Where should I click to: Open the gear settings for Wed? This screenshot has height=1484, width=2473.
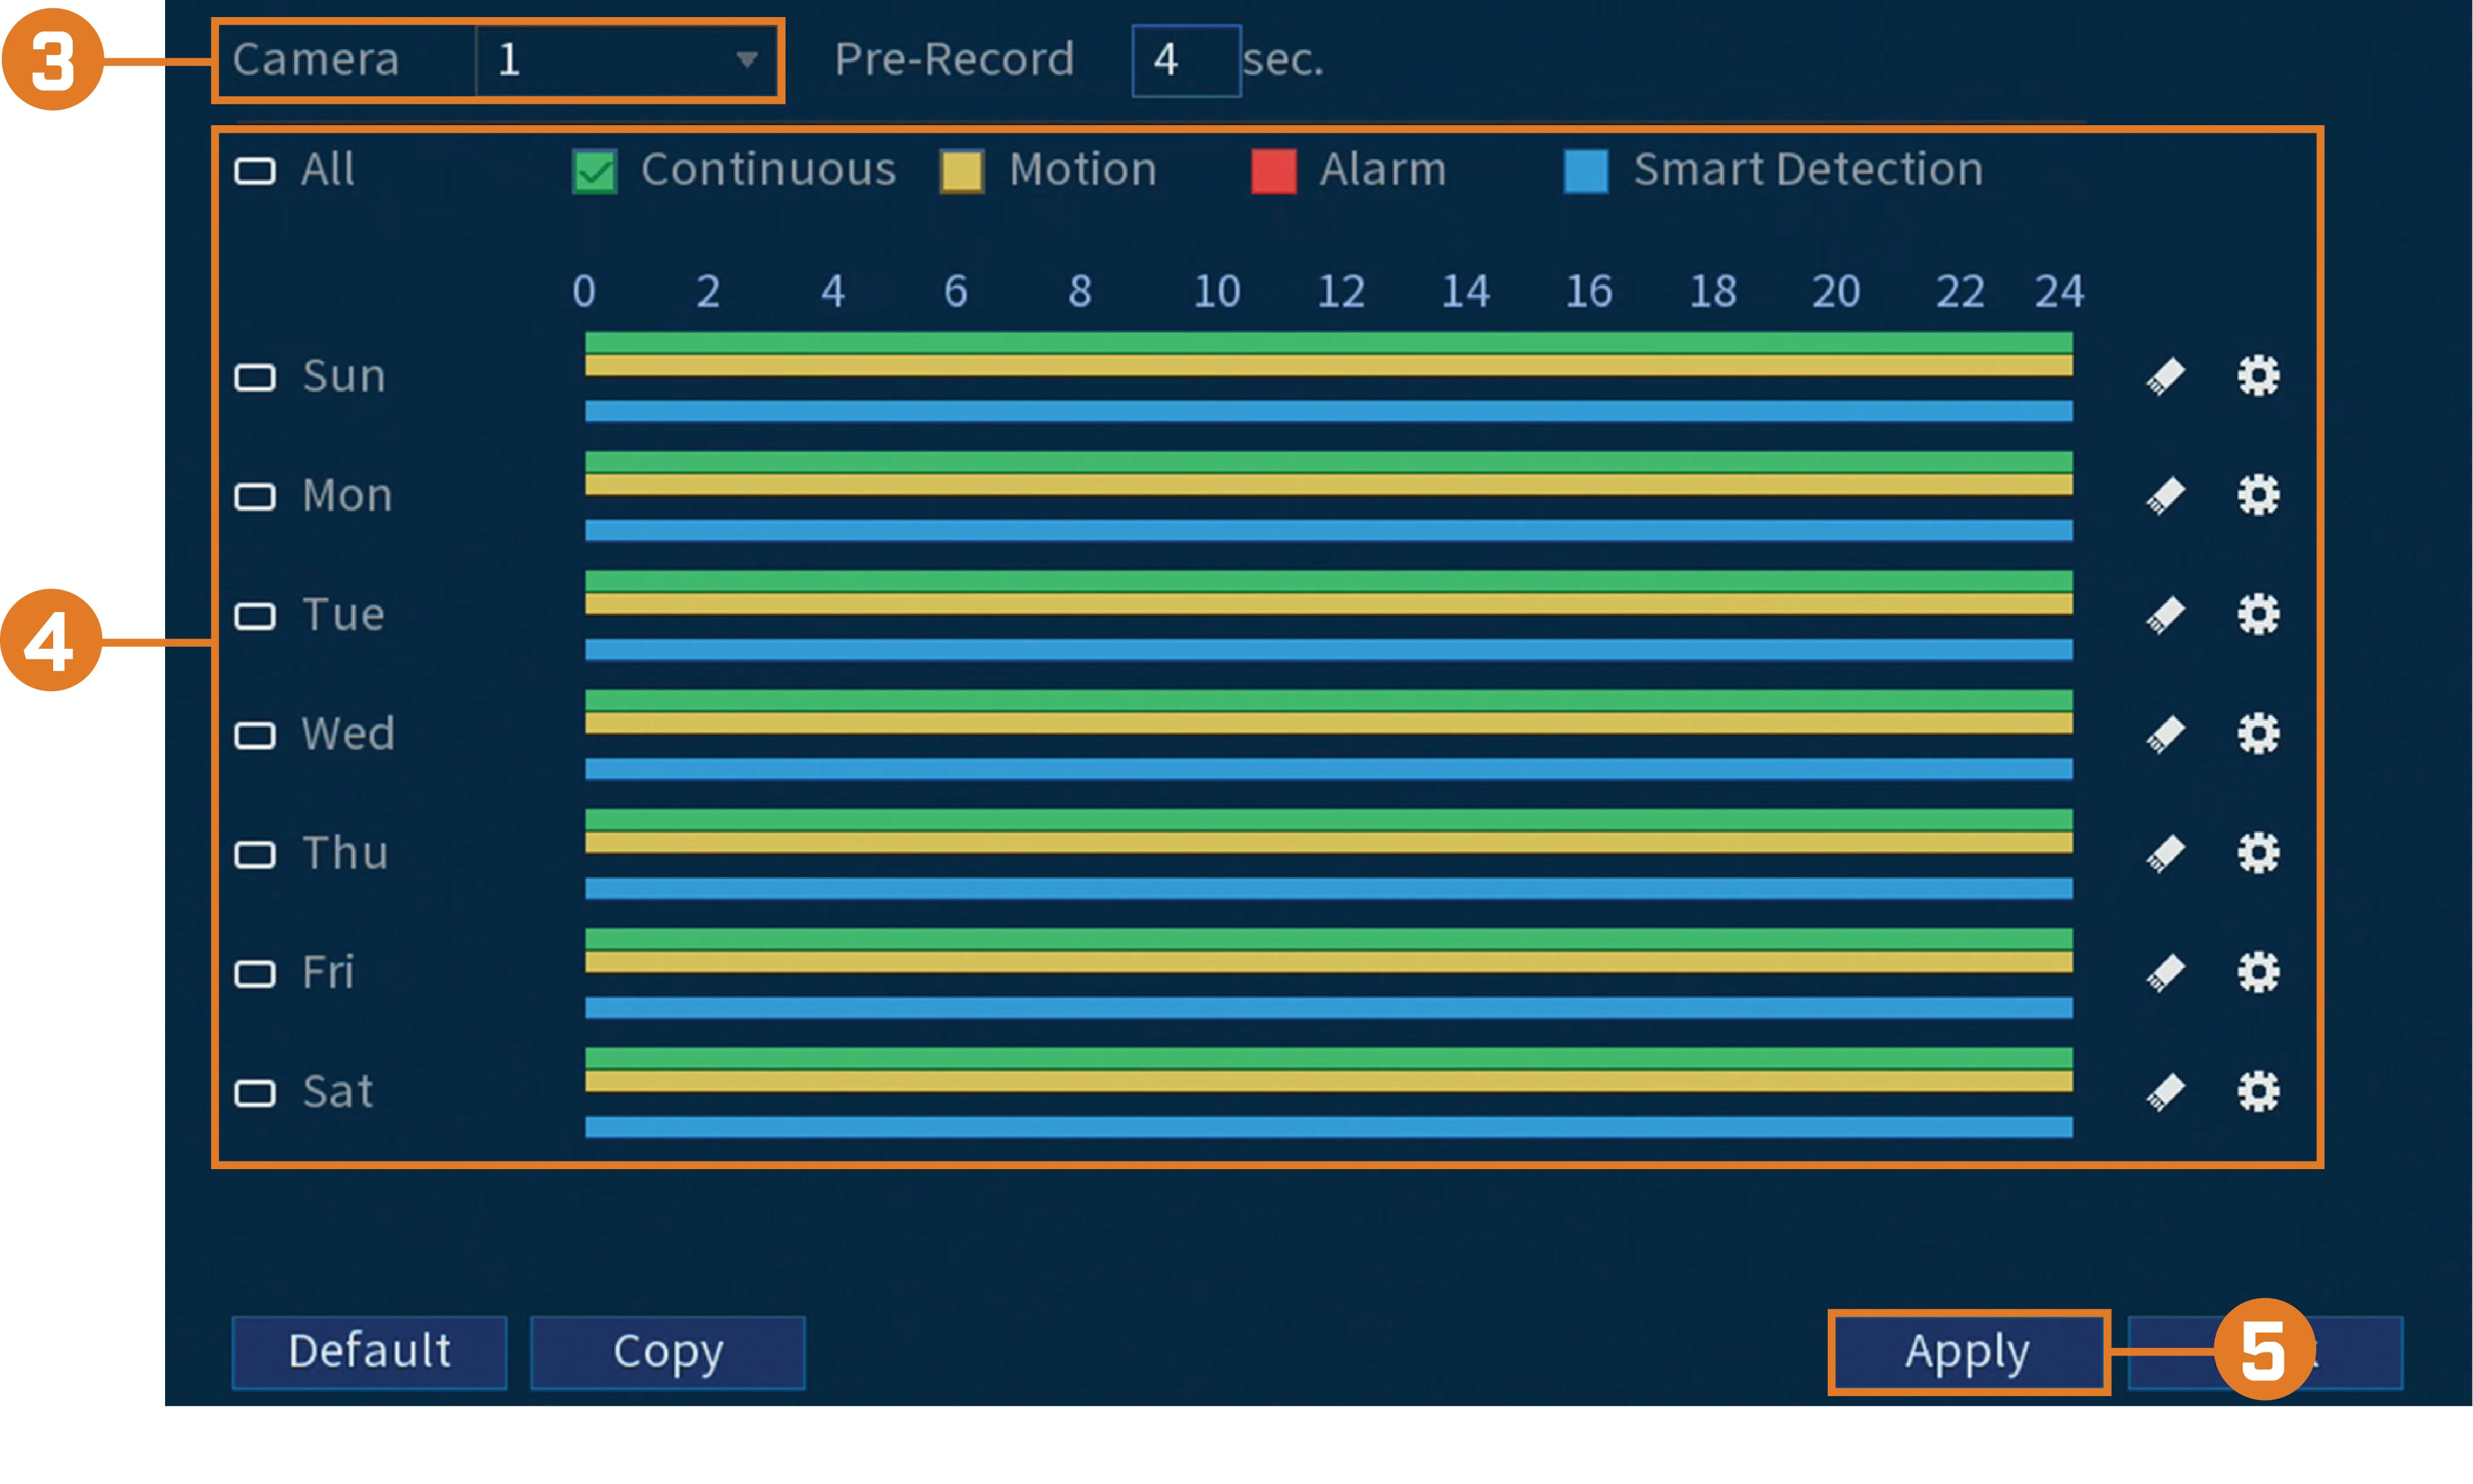(2258, 733)
